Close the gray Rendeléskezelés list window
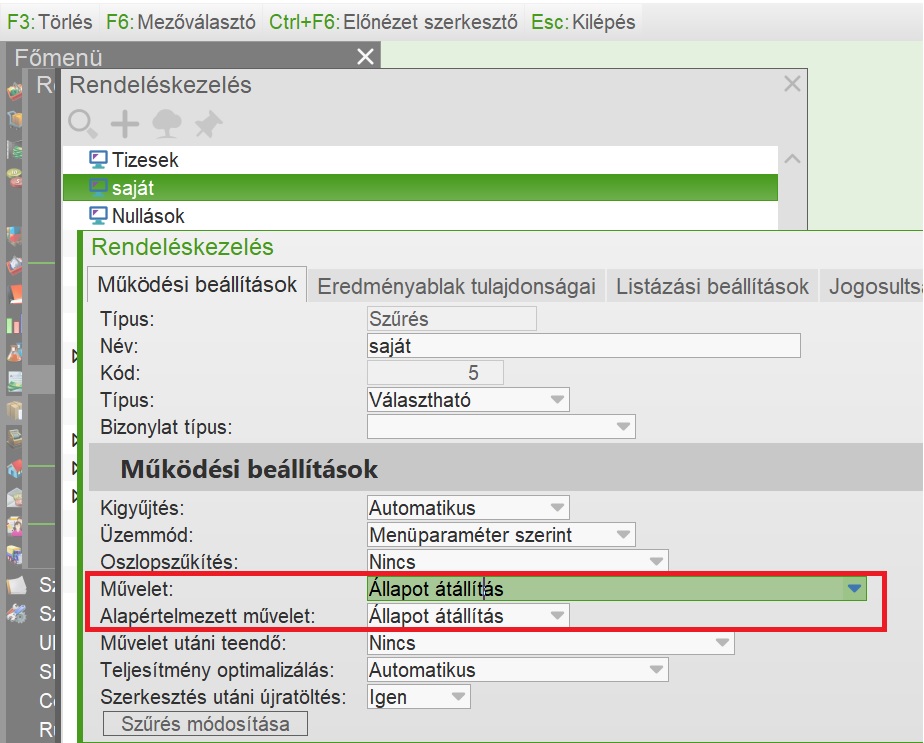Screen dimensions: 924x743 point(792,84)
